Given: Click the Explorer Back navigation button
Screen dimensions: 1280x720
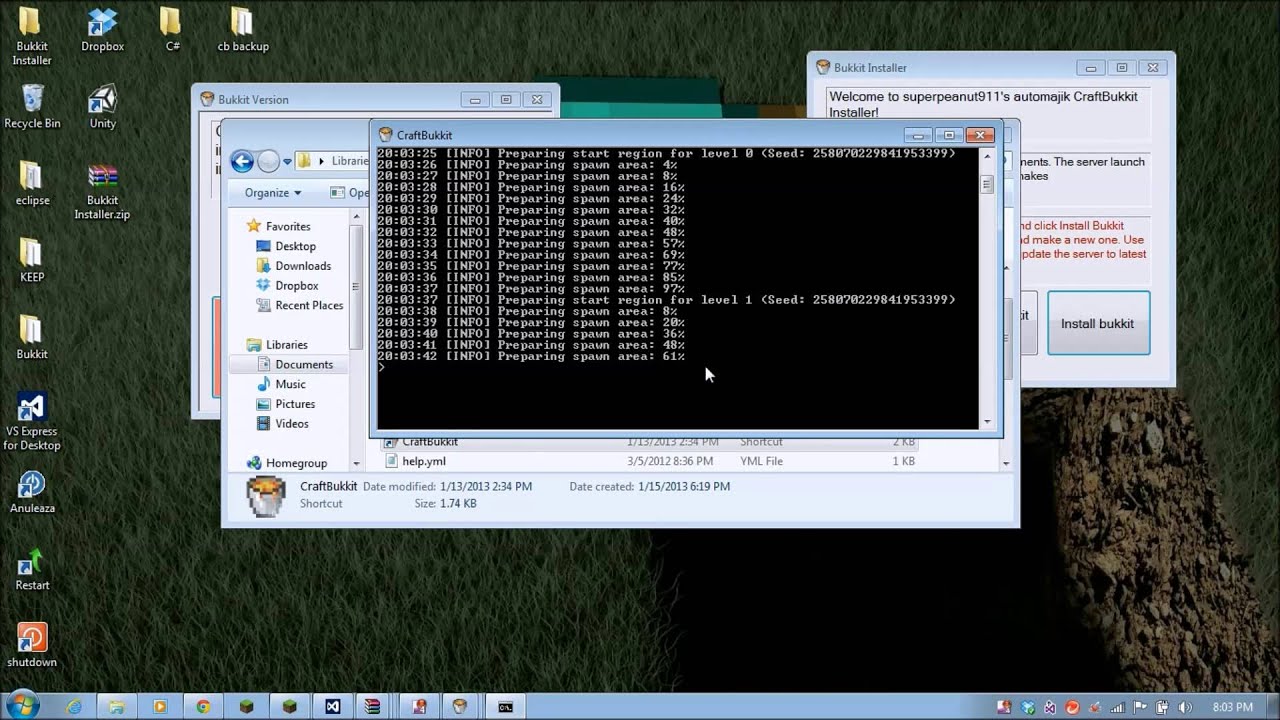Looking at the screenshot, I should [242, 161].
